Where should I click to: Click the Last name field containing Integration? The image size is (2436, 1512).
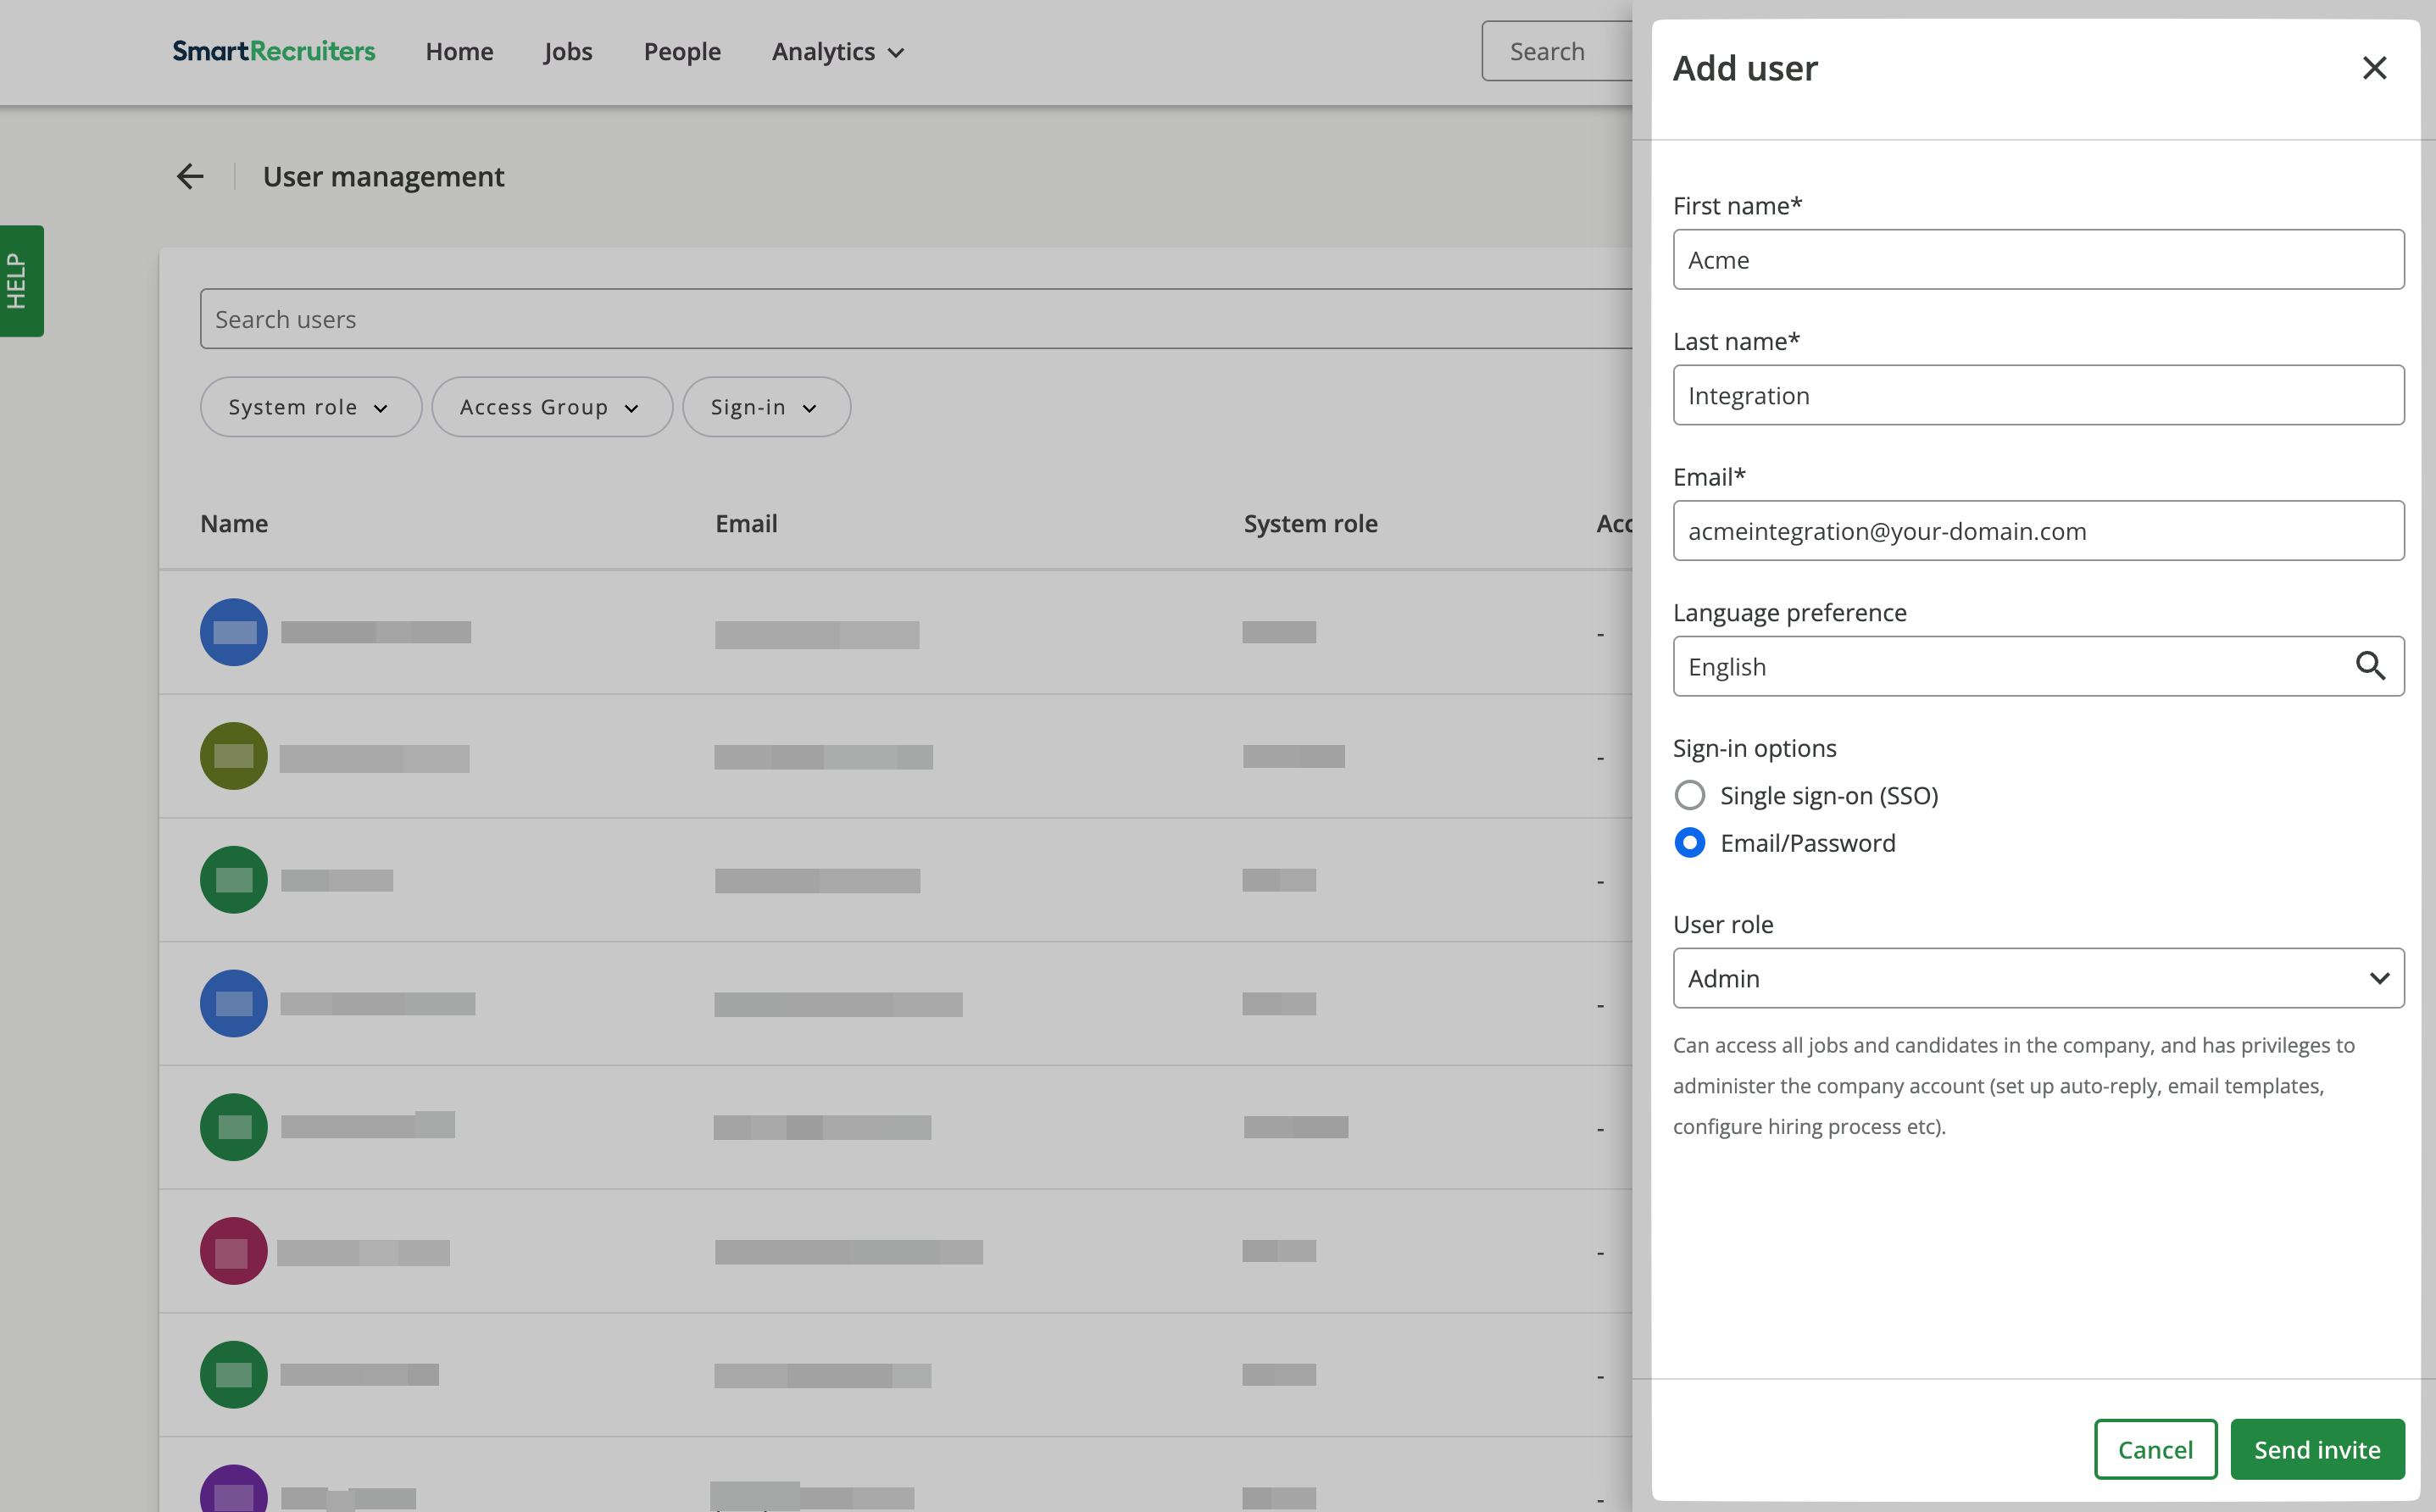[x=2038, y=395]
